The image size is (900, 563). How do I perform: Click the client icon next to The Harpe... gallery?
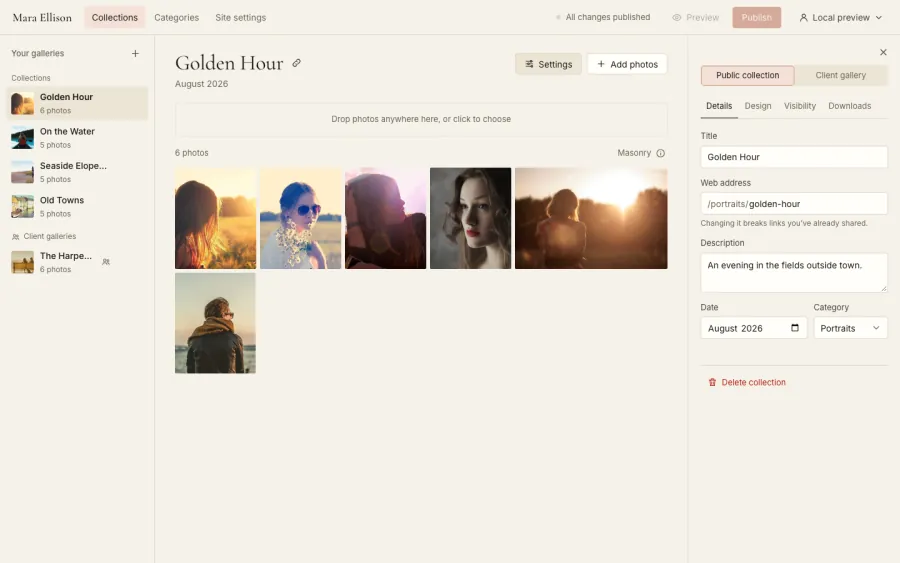[106, 262]
